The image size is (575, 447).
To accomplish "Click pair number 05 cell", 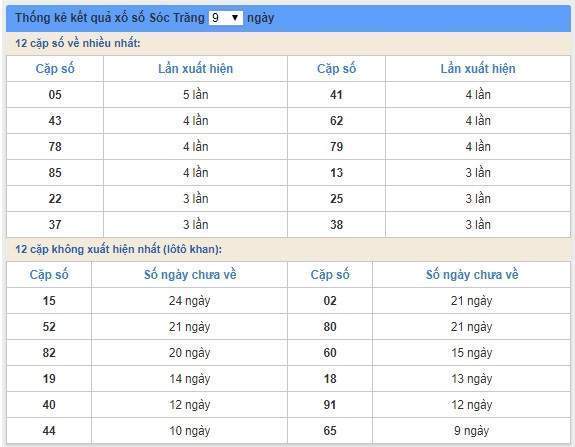I will click(55, 95).
